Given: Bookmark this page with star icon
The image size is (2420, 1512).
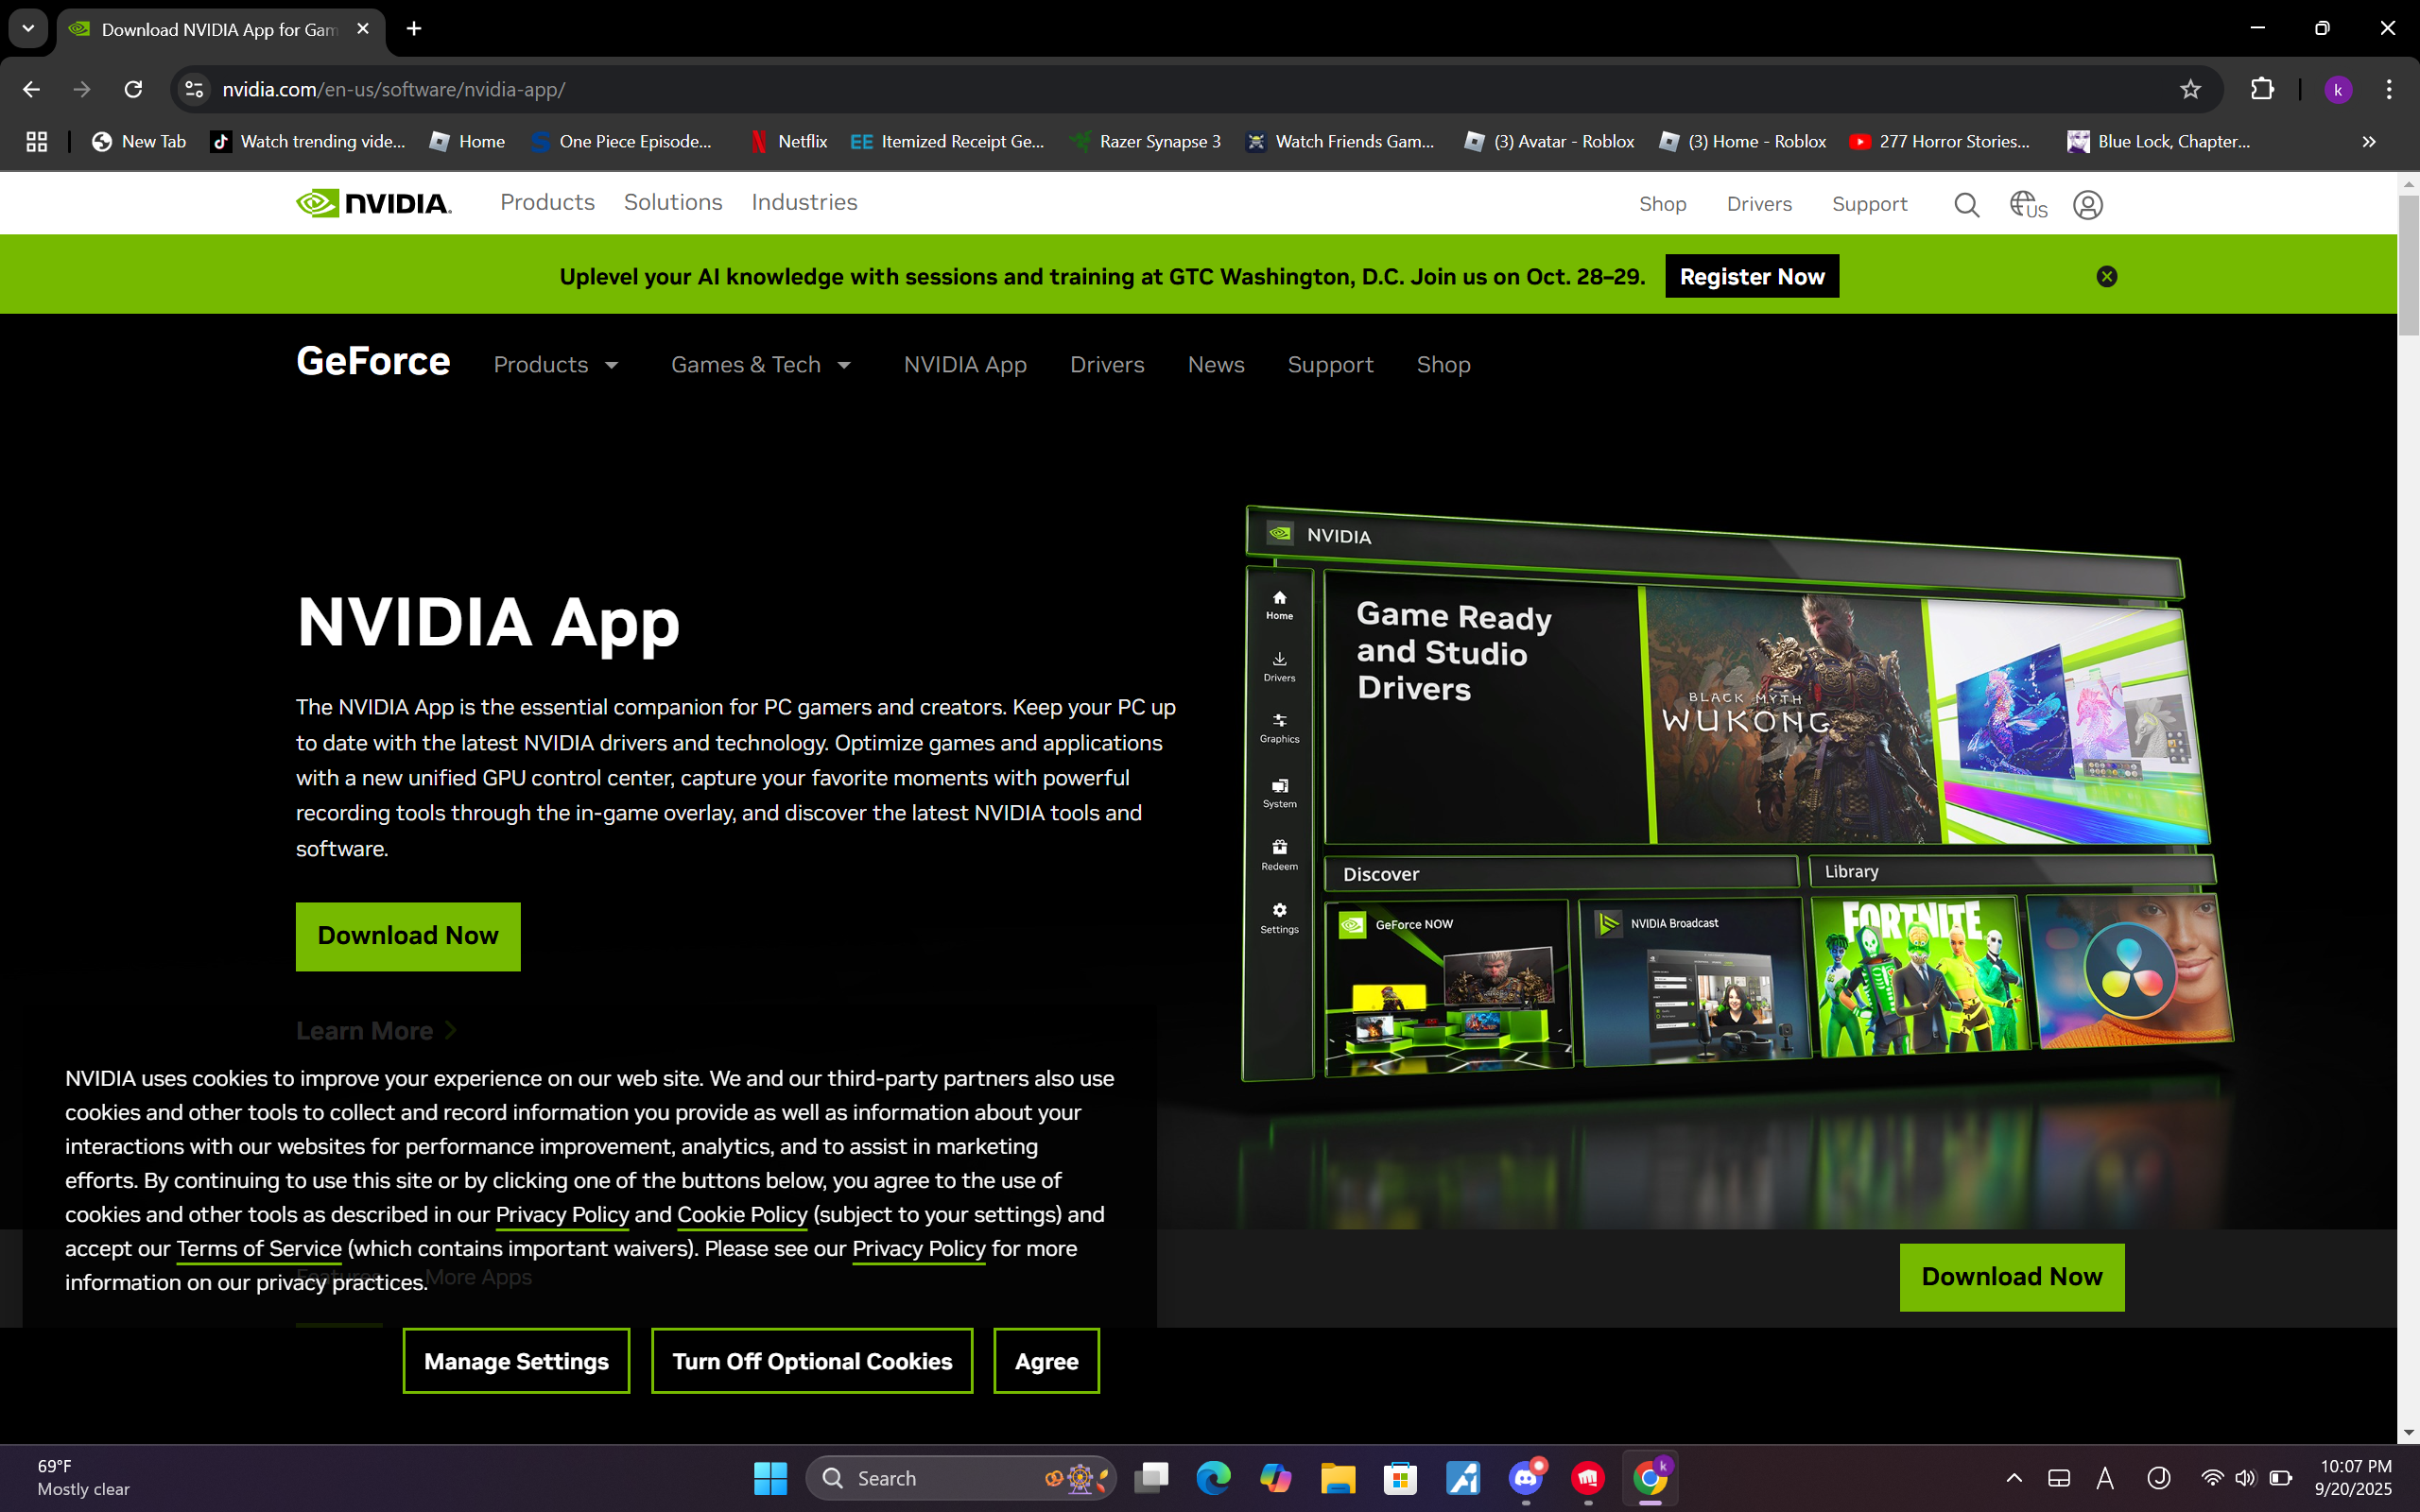Looking at the screenshot, I should coord(2190,90).
